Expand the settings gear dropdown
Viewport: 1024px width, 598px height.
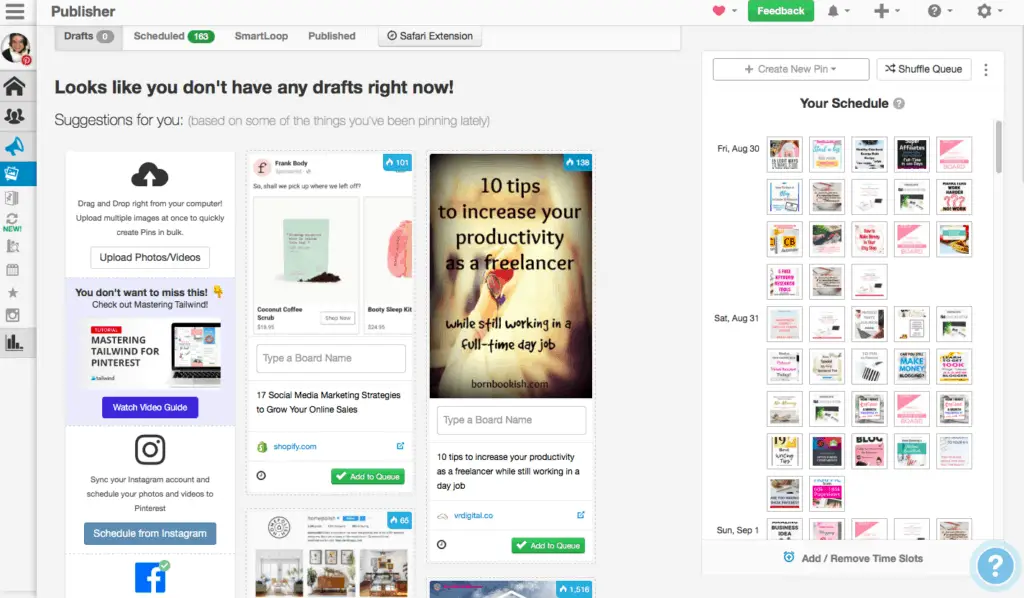point(989,11)
